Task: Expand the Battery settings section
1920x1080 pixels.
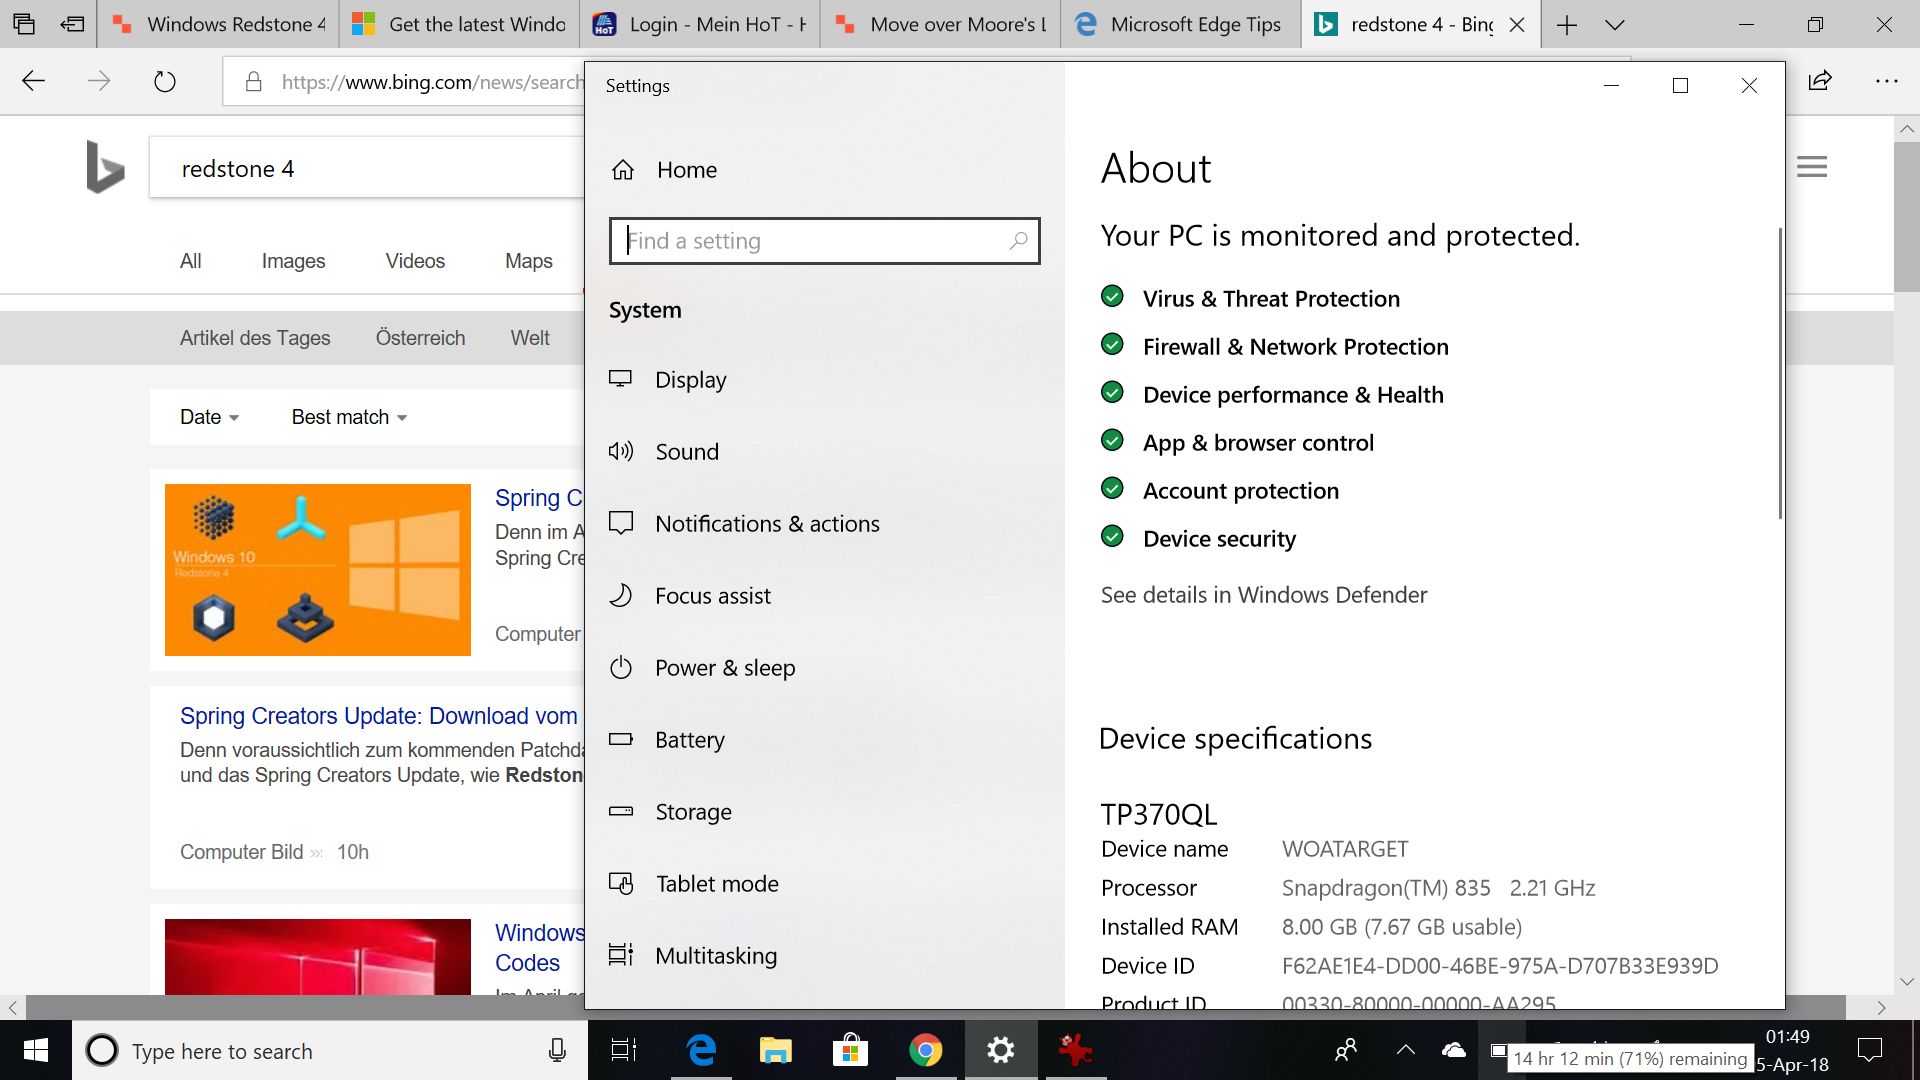Action: click(690, 738)
